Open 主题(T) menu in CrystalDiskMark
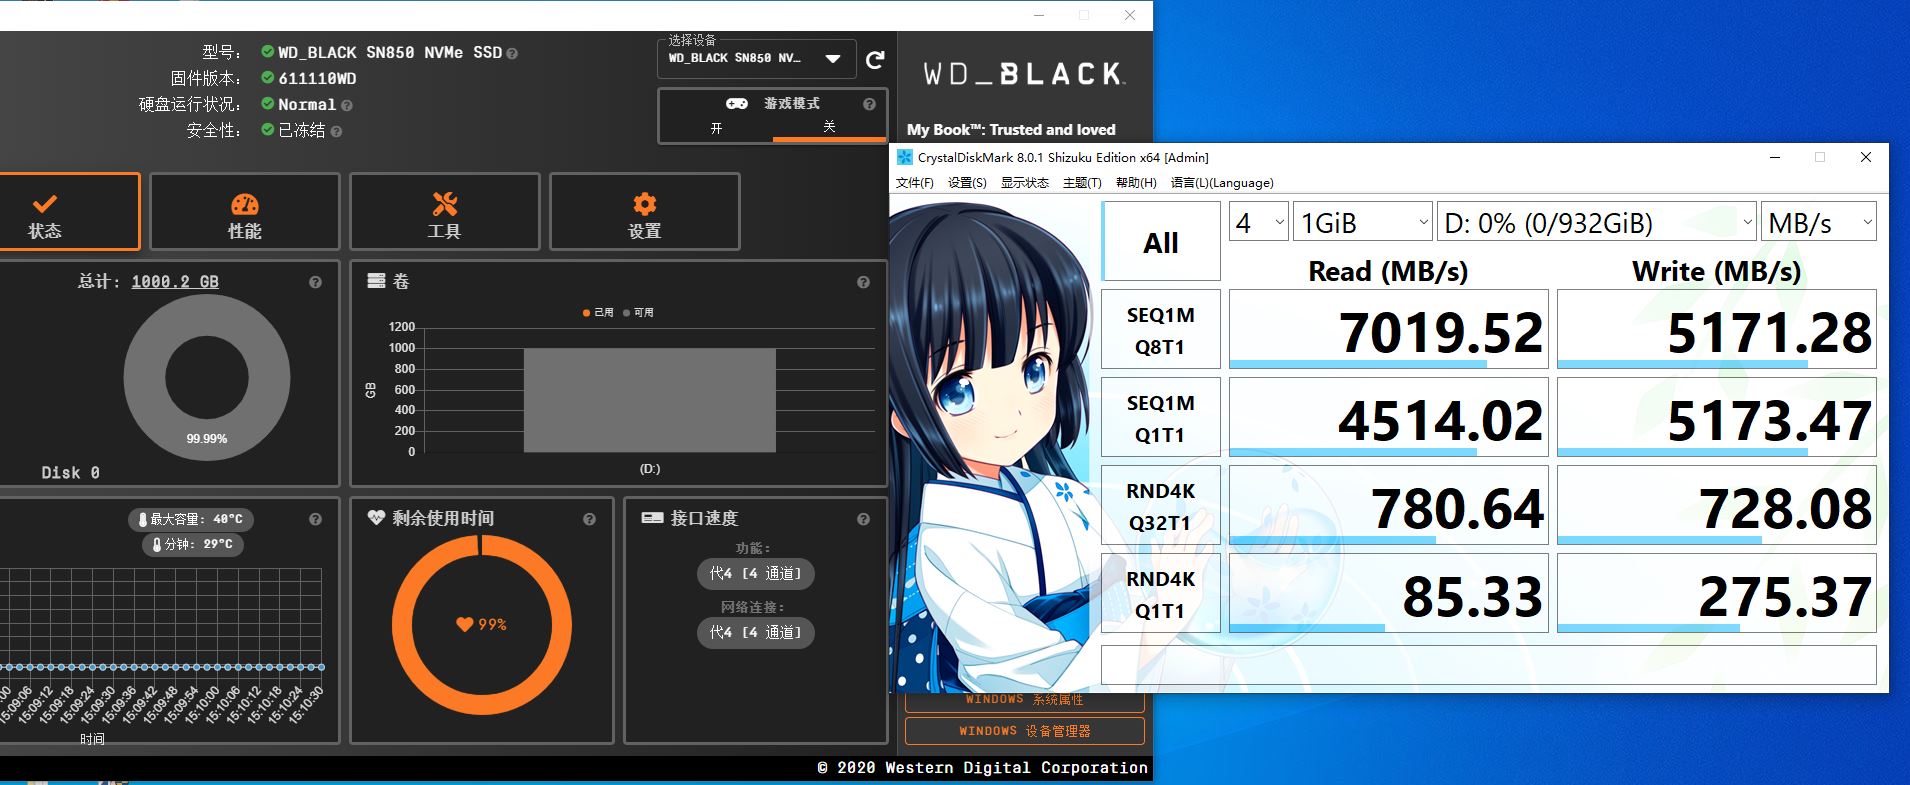The width and height of the screenshot is (1910, 785). 1082,183
